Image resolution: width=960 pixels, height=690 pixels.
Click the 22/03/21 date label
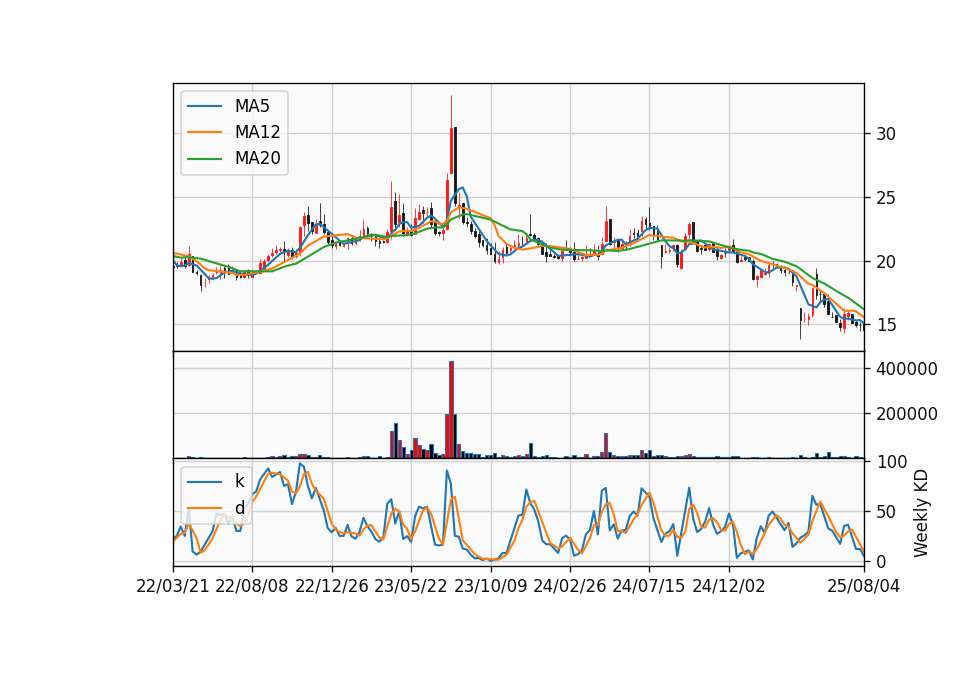pos(173,586)
